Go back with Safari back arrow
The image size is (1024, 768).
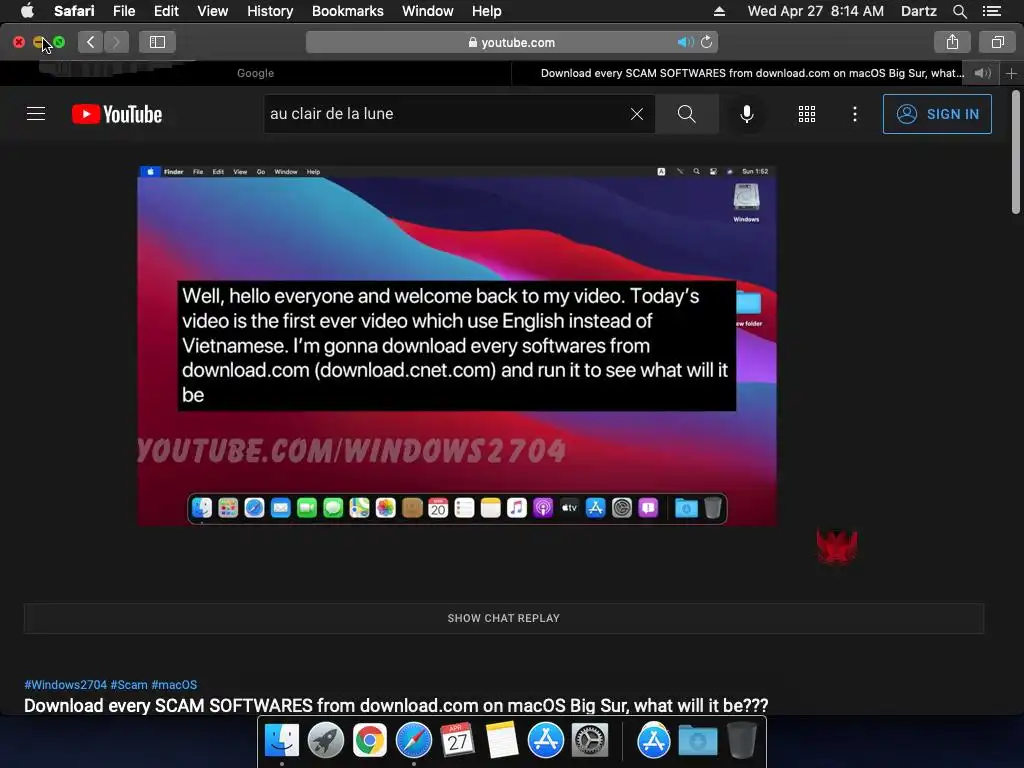[x=91, y=42]
